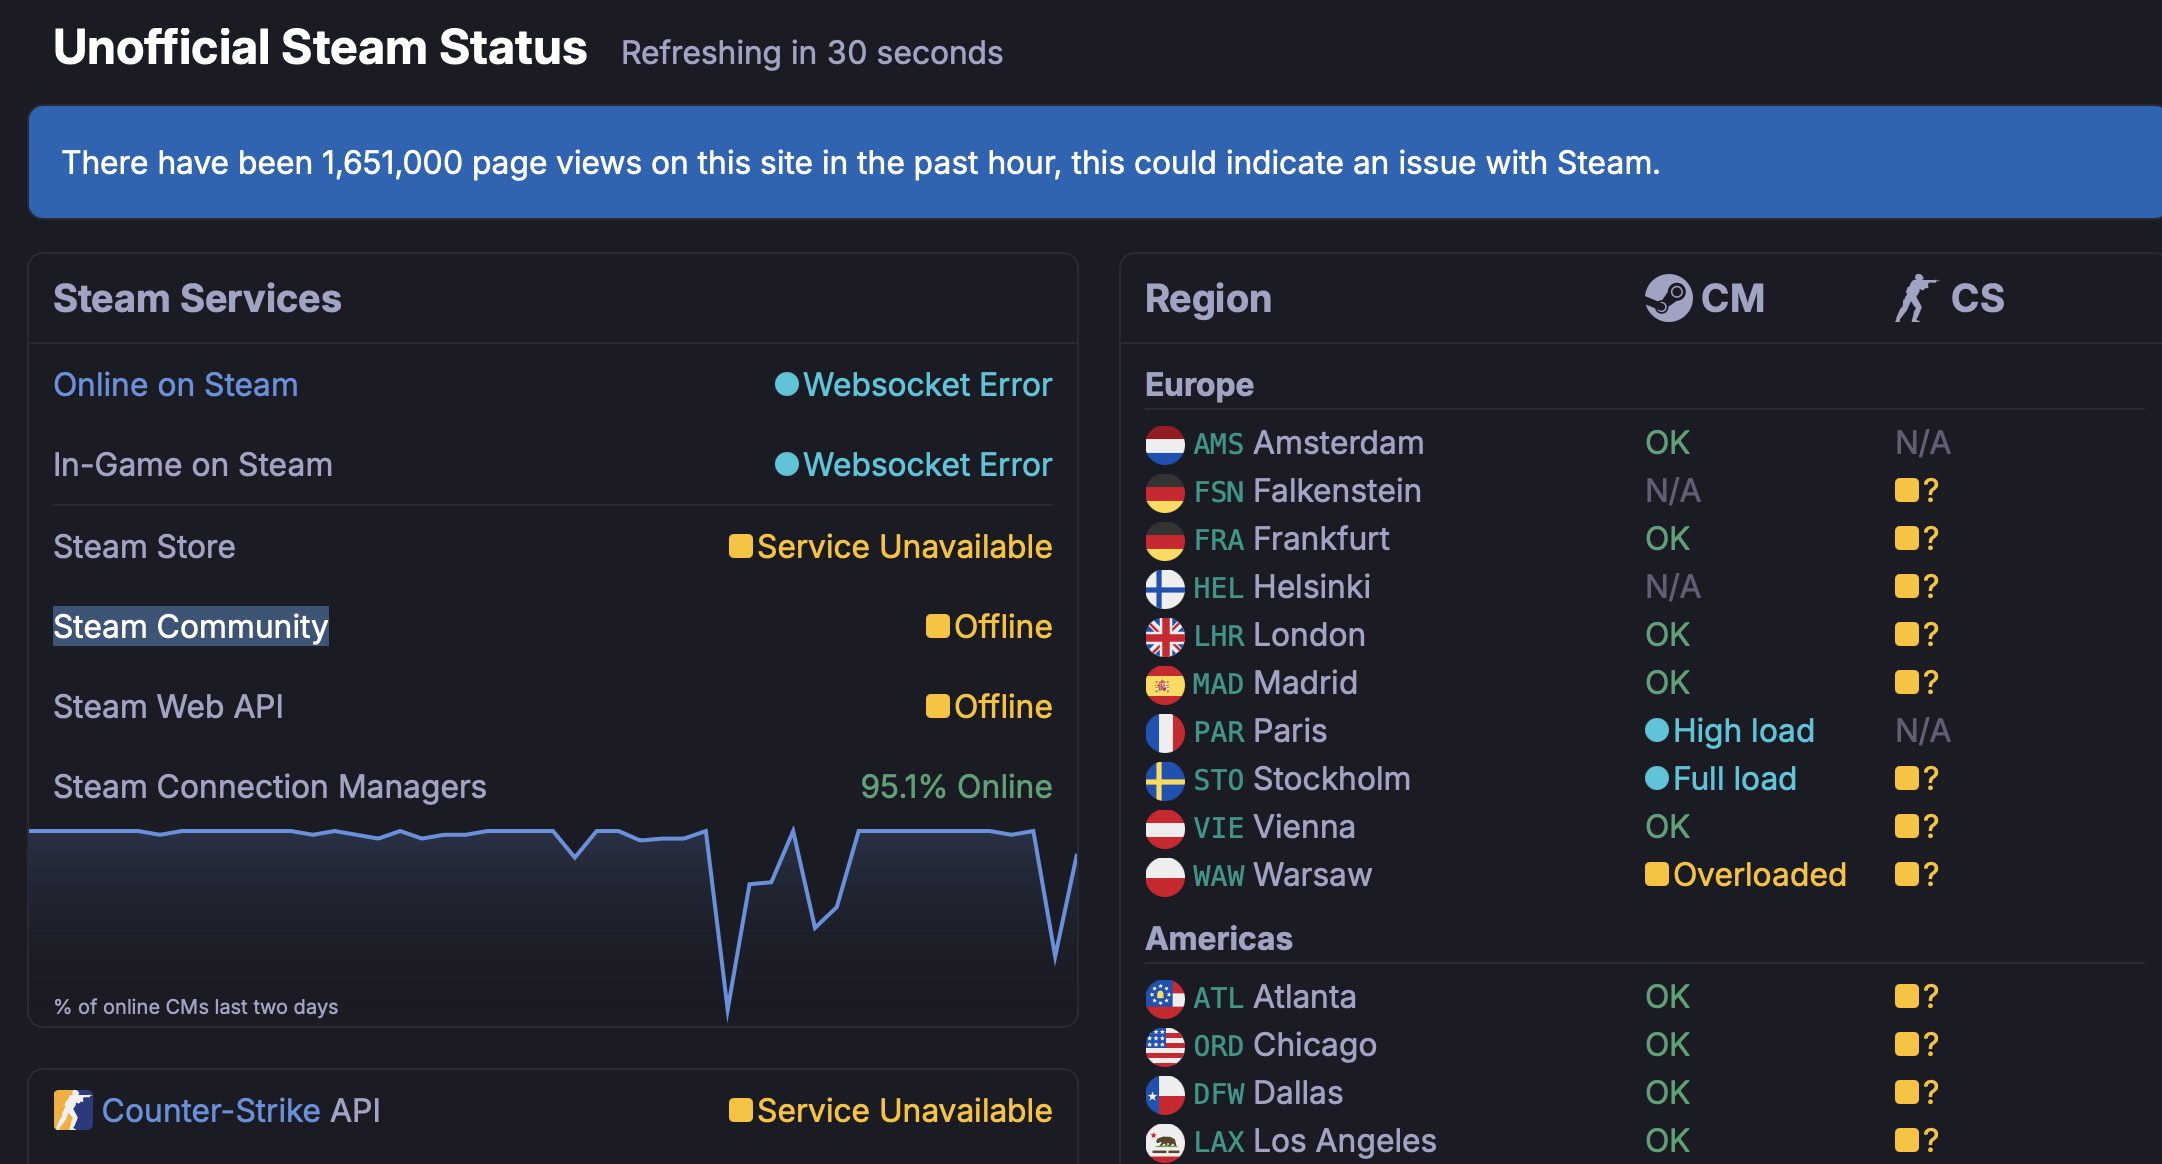Click the Counter-Strike API game icon
Screen dimensions: 2162x1164
tap(73, 1110)
